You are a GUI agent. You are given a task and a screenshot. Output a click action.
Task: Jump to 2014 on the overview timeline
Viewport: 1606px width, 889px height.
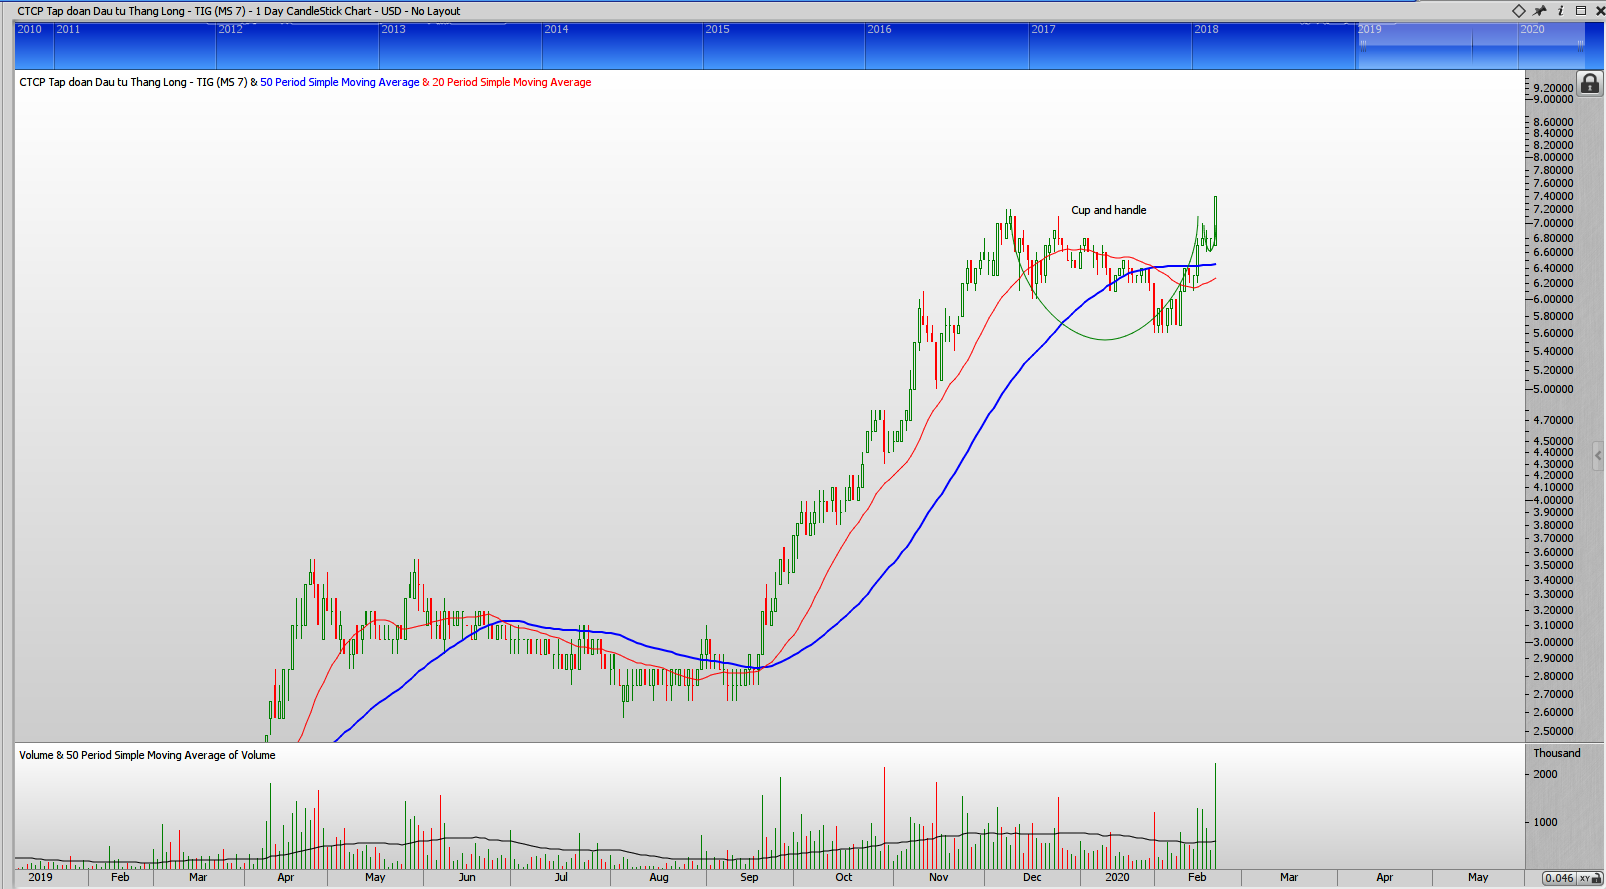[556, 30]
